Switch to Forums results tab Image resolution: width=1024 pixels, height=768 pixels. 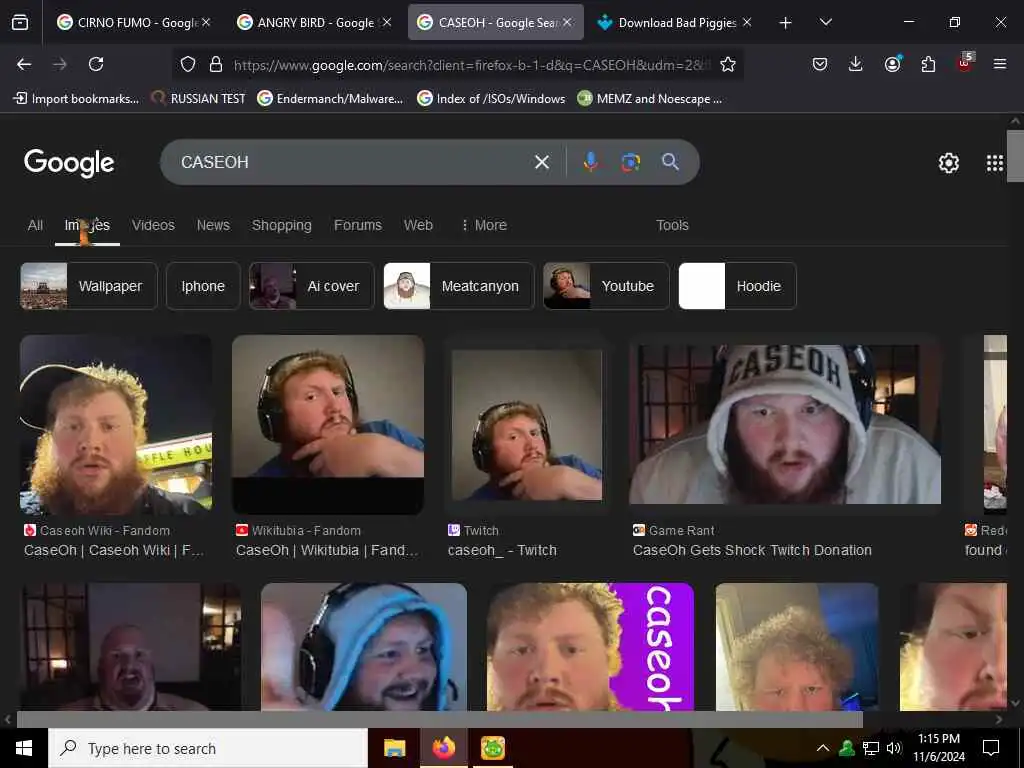pos(357,225)
